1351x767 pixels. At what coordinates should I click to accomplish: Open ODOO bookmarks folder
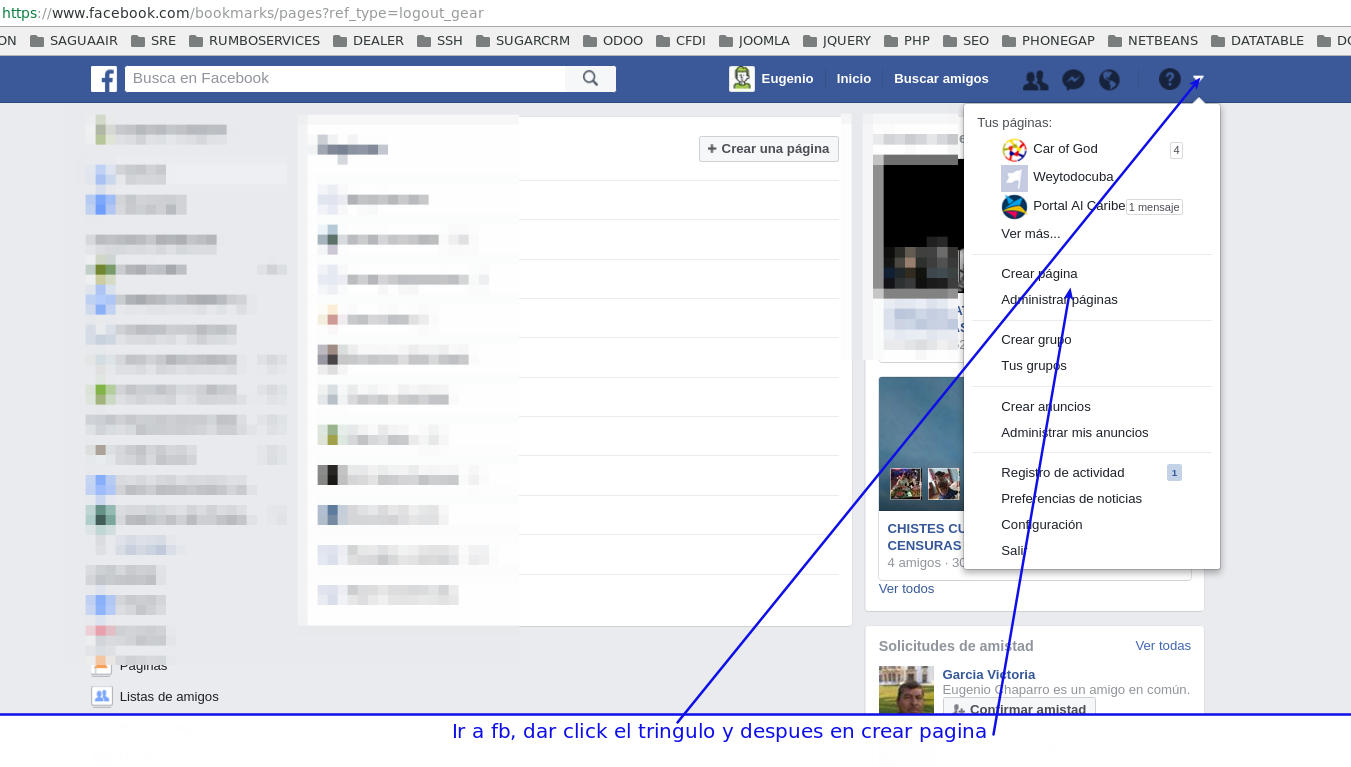tap(613, 41)
